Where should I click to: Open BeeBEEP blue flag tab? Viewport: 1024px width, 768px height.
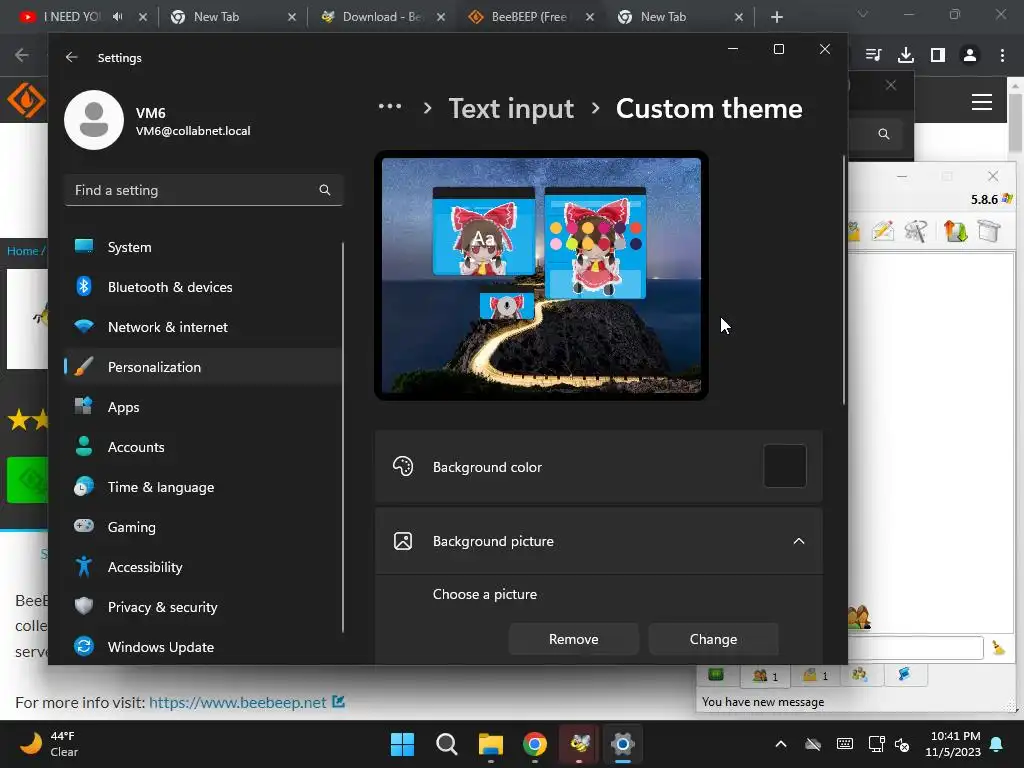coord(904,675)
